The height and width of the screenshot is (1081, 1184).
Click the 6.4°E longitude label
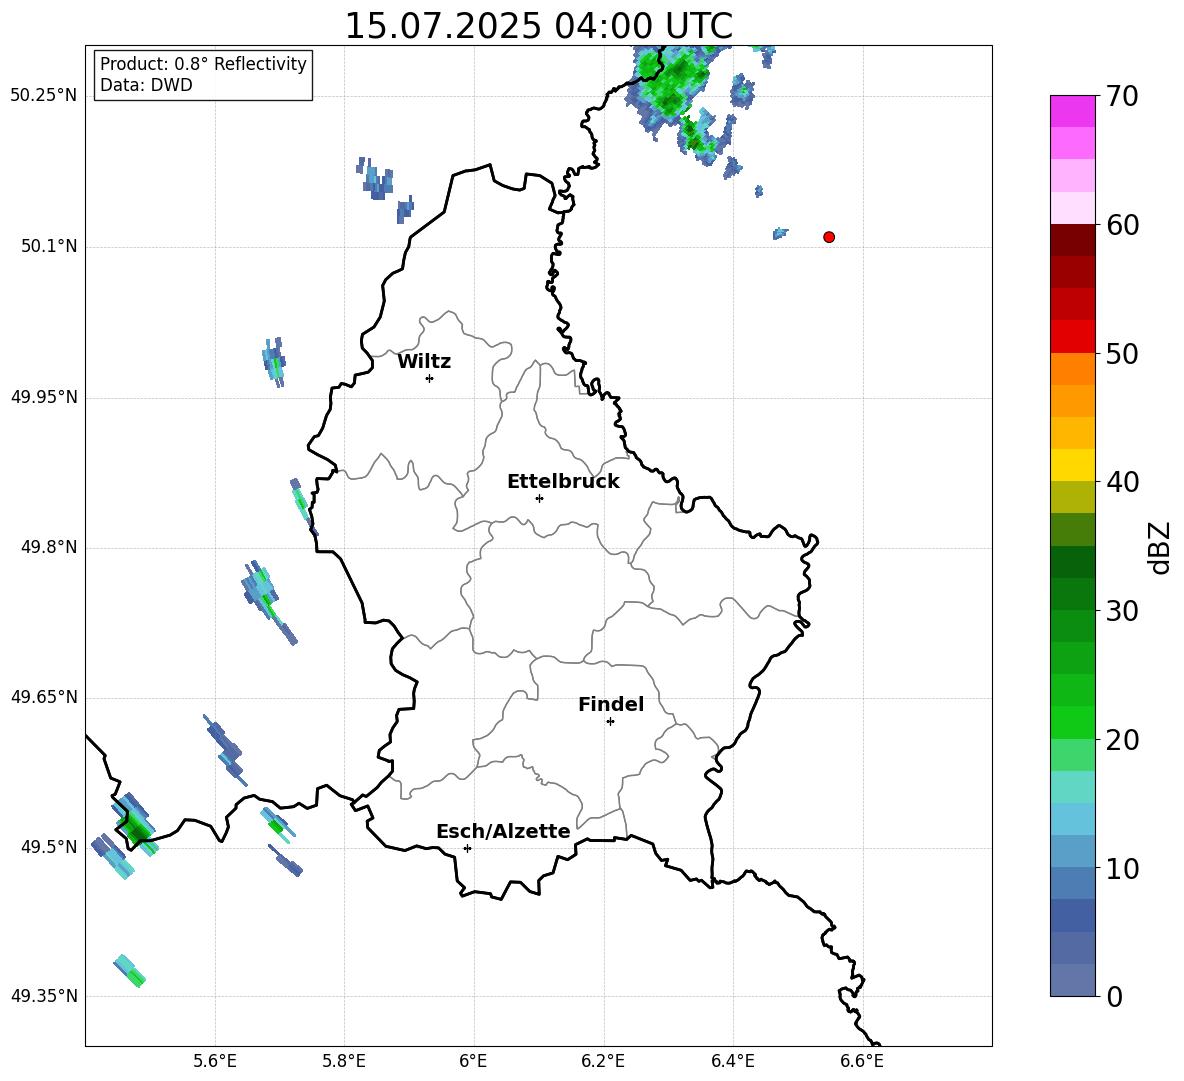[732, 1061]
